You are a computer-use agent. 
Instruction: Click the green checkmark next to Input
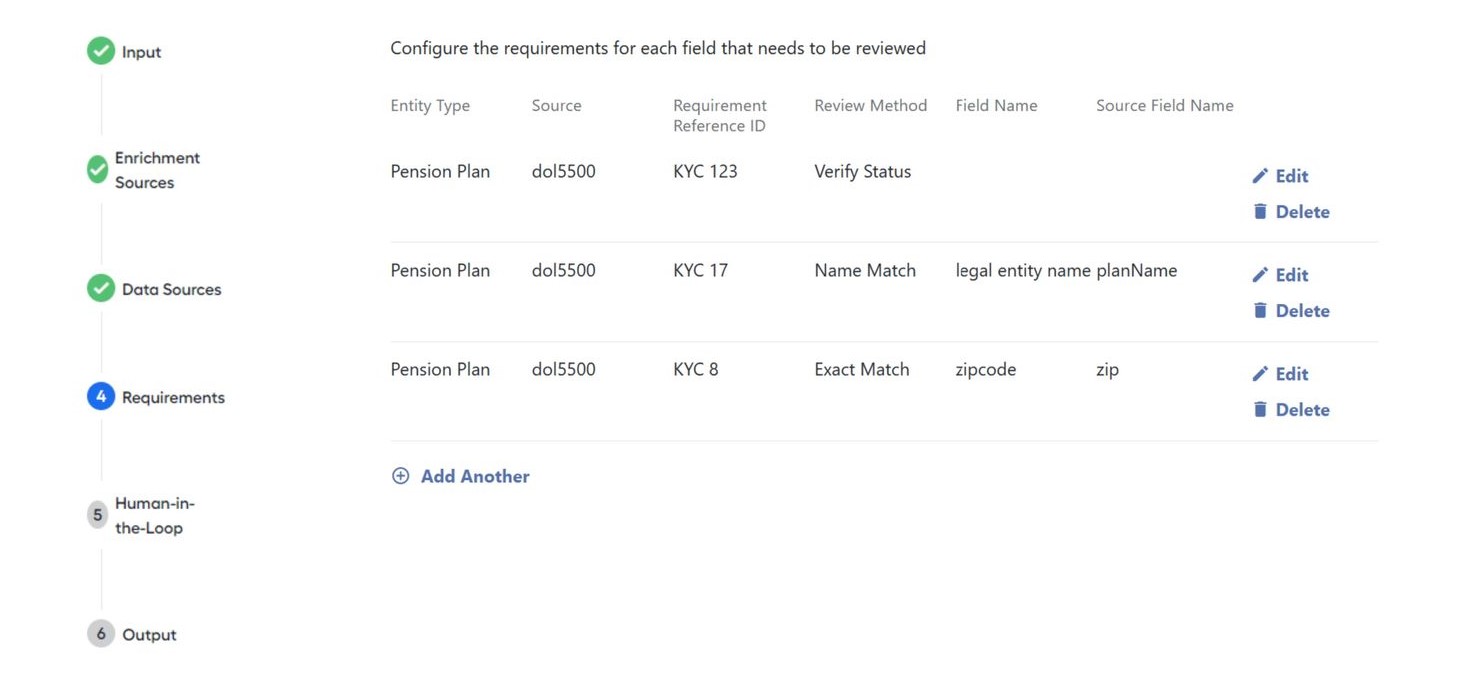[x=100, y=50]
